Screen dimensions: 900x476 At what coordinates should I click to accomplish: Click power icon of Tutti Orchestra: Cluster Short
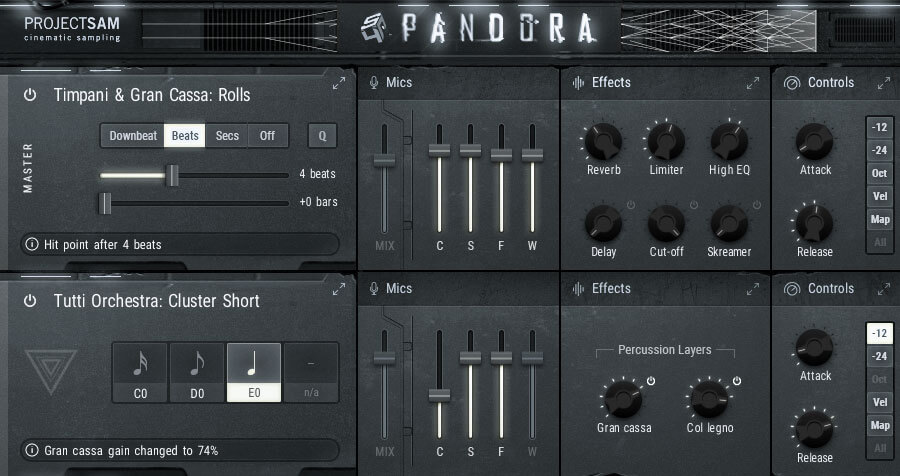[x=30, y=301]
